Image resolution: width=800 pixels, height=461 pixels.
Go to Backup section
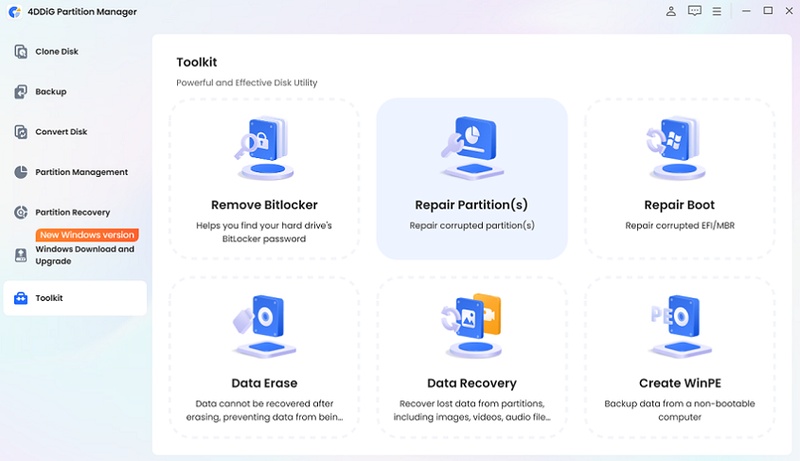point(51,92)
